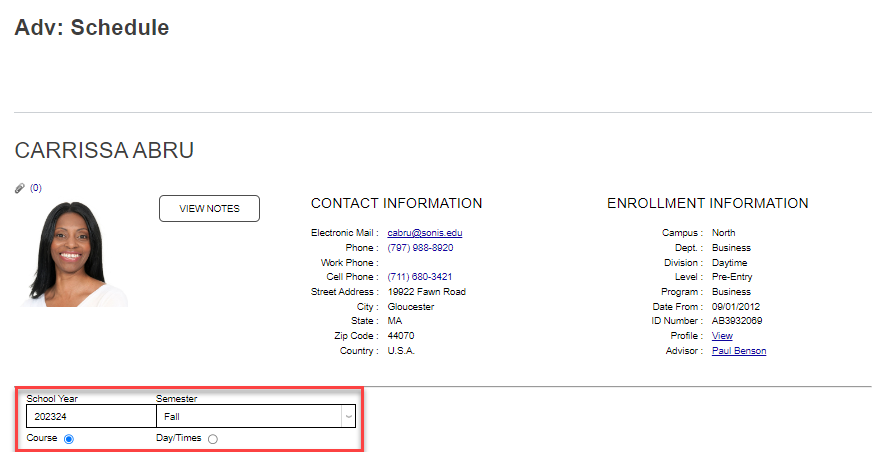Click the Campus value North
Image resolution: width=880 pixels, height=452 pixels.
coord(723,233)
